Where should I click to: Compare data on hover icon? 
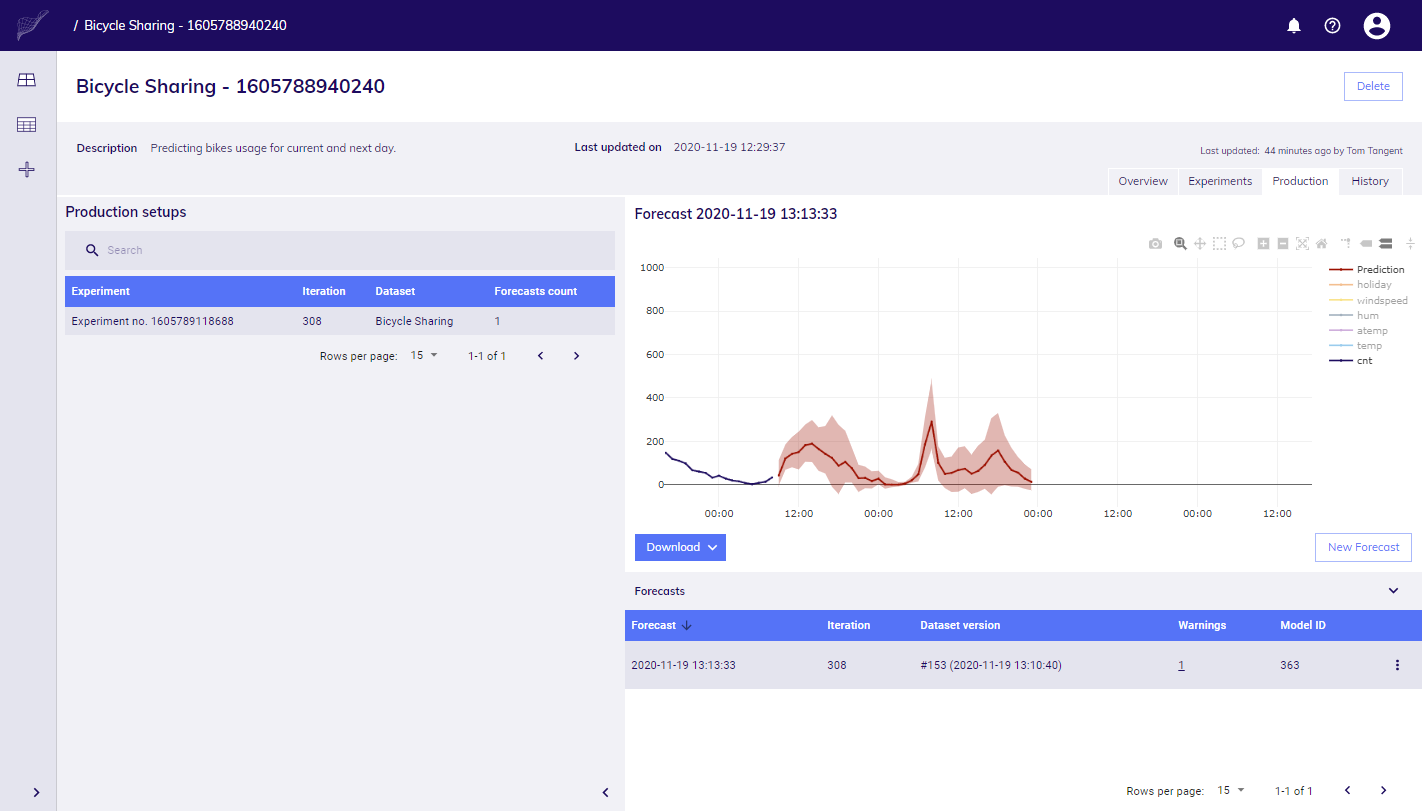pyautogui.click(x=1386, y=243)
